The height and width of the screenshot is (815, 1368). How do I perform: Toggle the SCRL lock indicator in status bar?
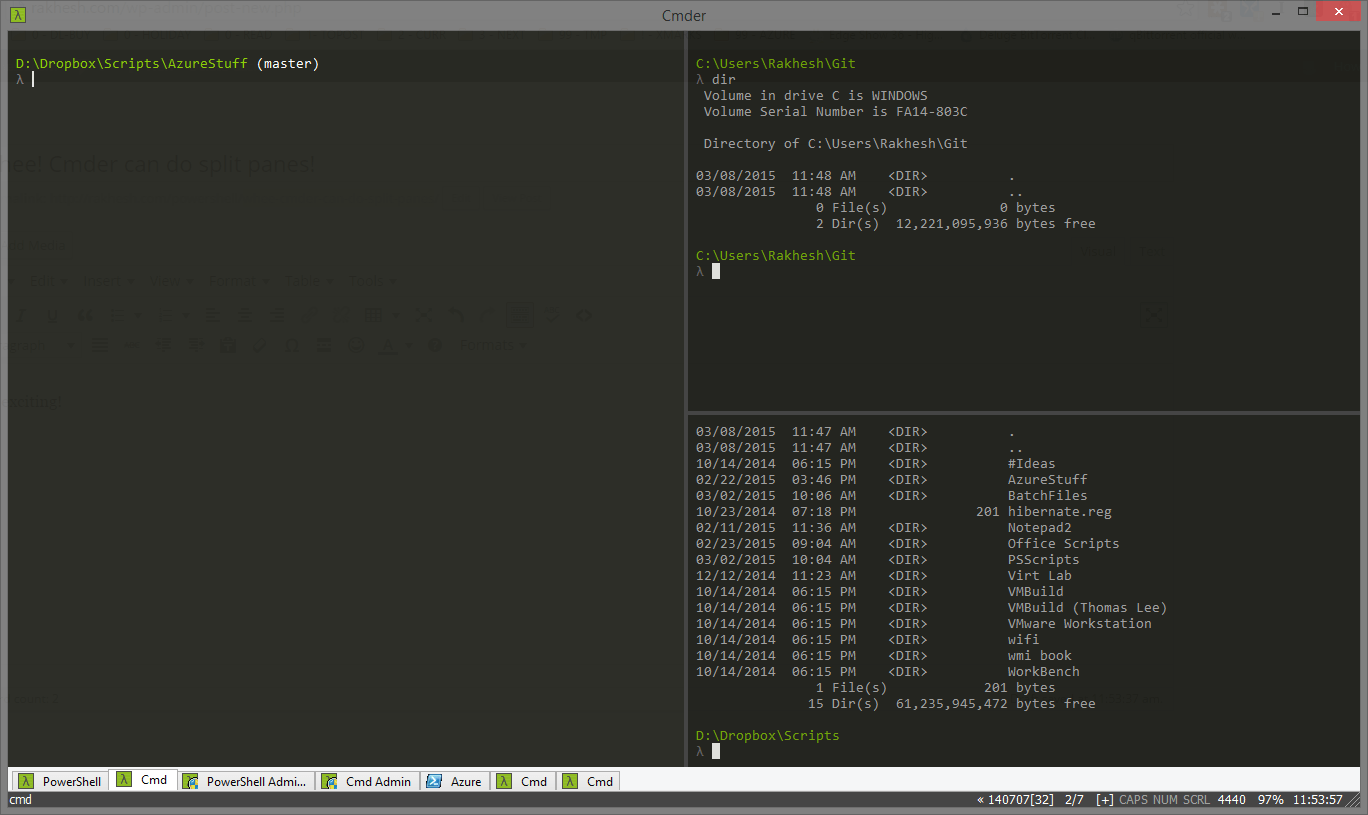point(1196,800)
